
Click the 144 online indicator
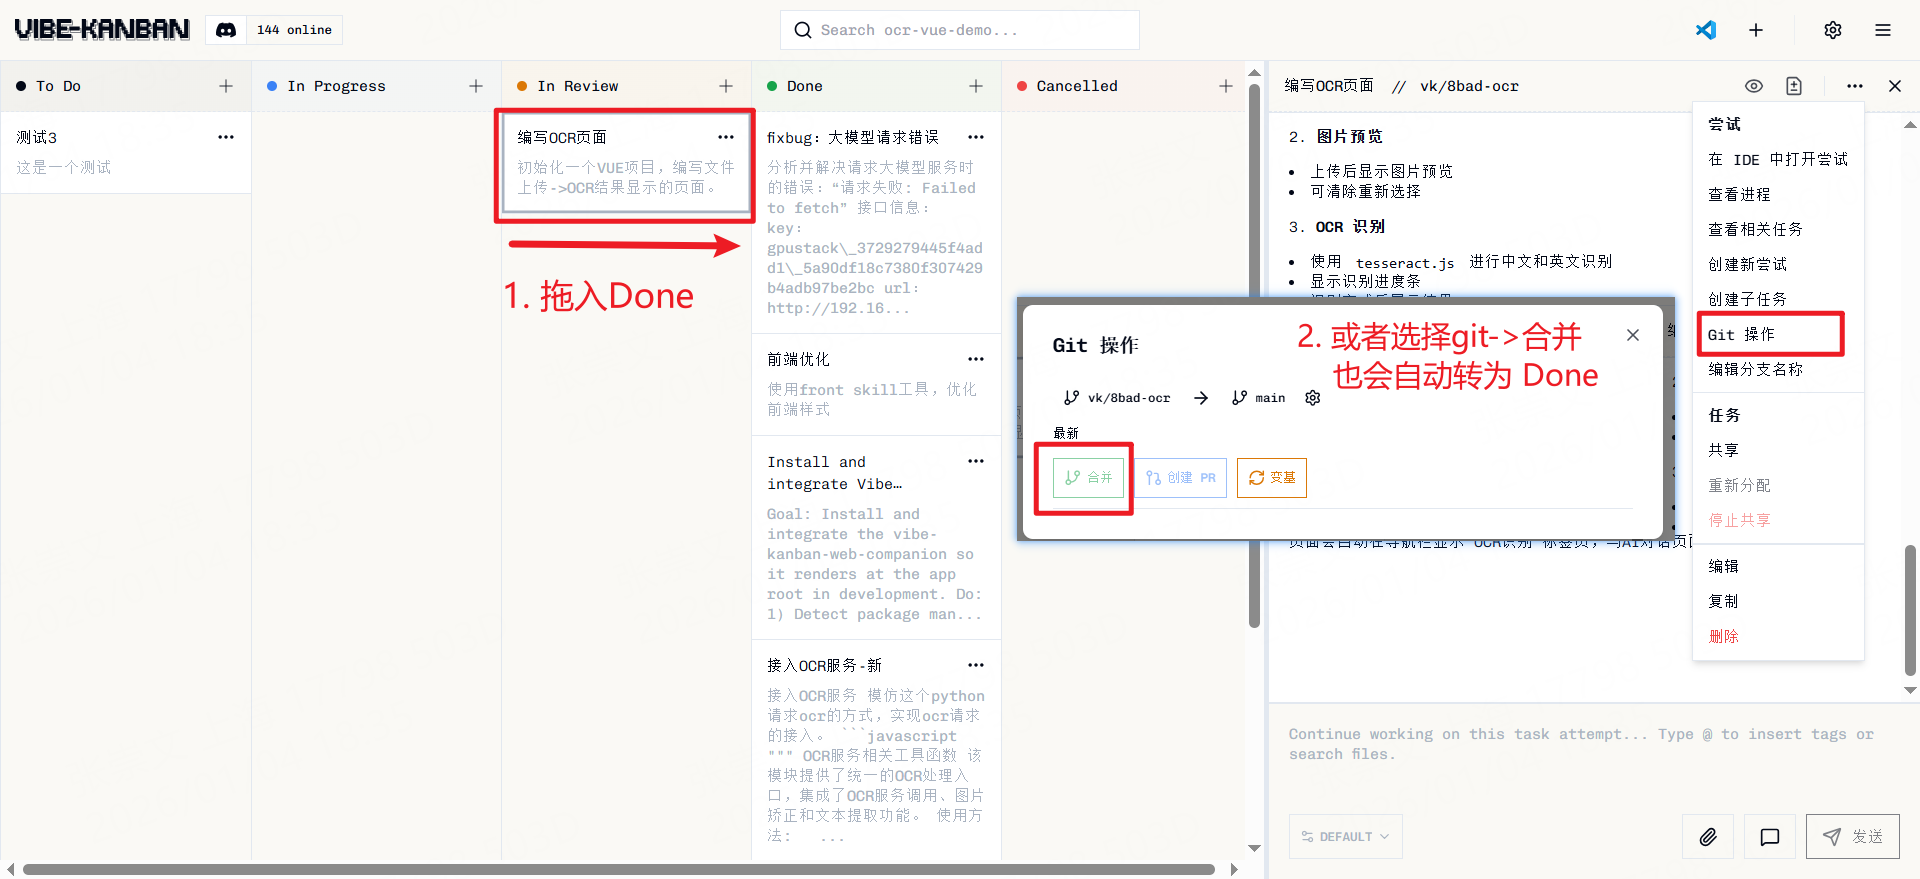point(294,30)
